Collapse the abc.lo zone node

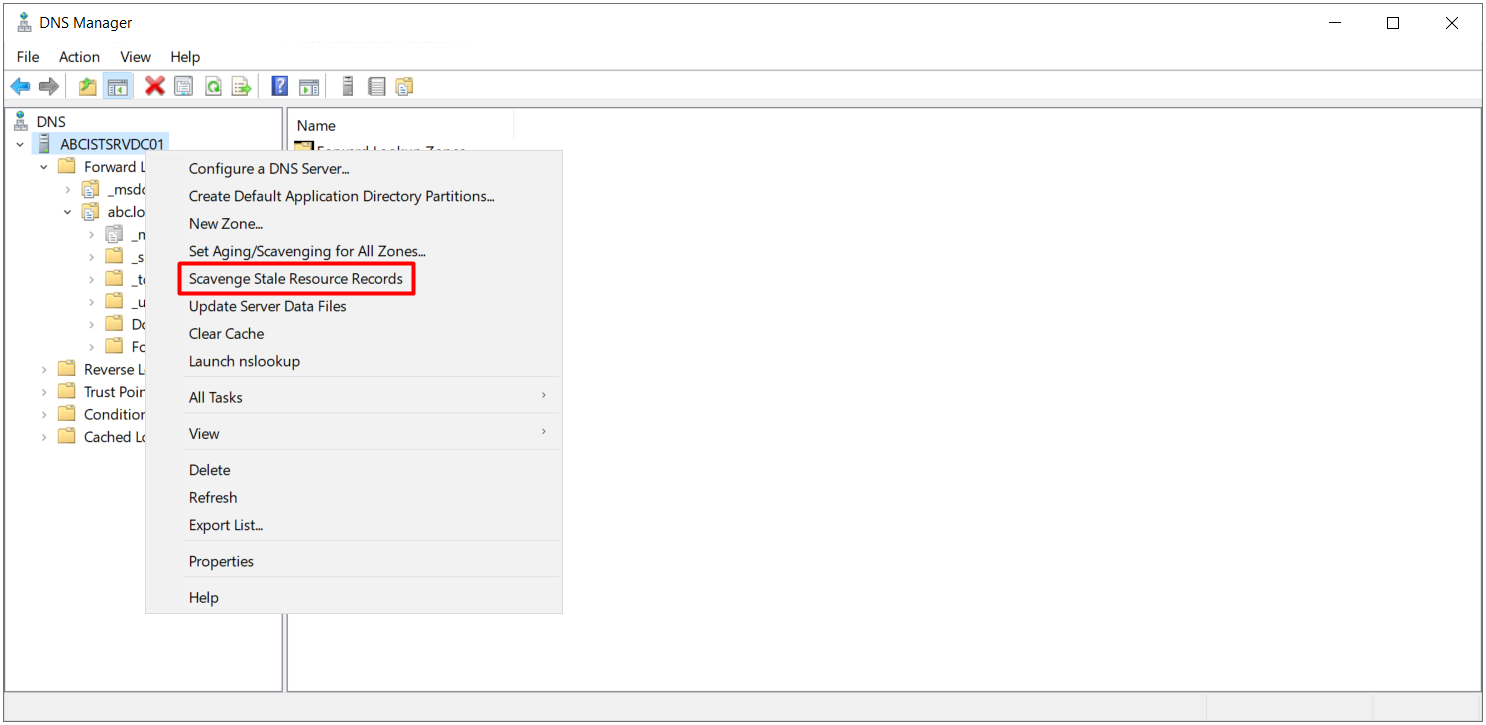coord(68,212)
